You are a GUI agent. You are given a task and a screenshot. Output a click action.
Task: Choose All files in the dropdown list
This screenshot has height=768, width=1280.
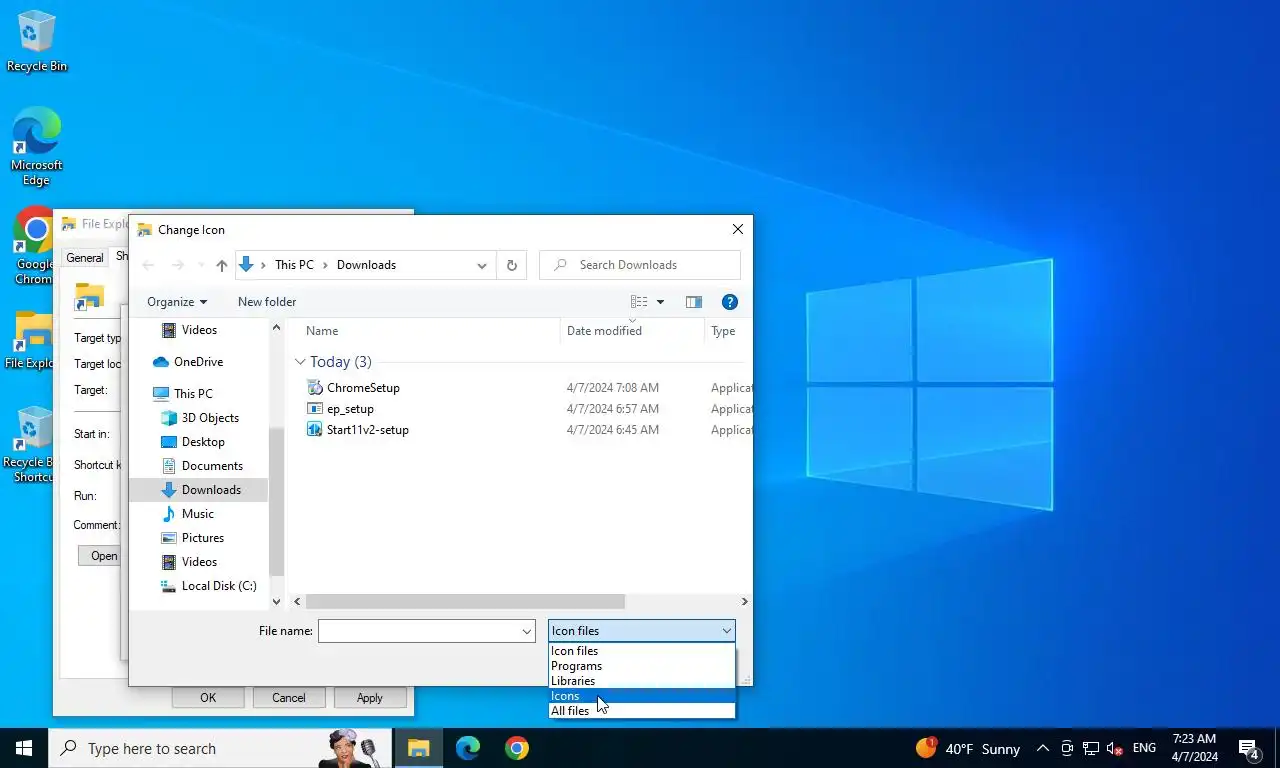coord(641,711)
